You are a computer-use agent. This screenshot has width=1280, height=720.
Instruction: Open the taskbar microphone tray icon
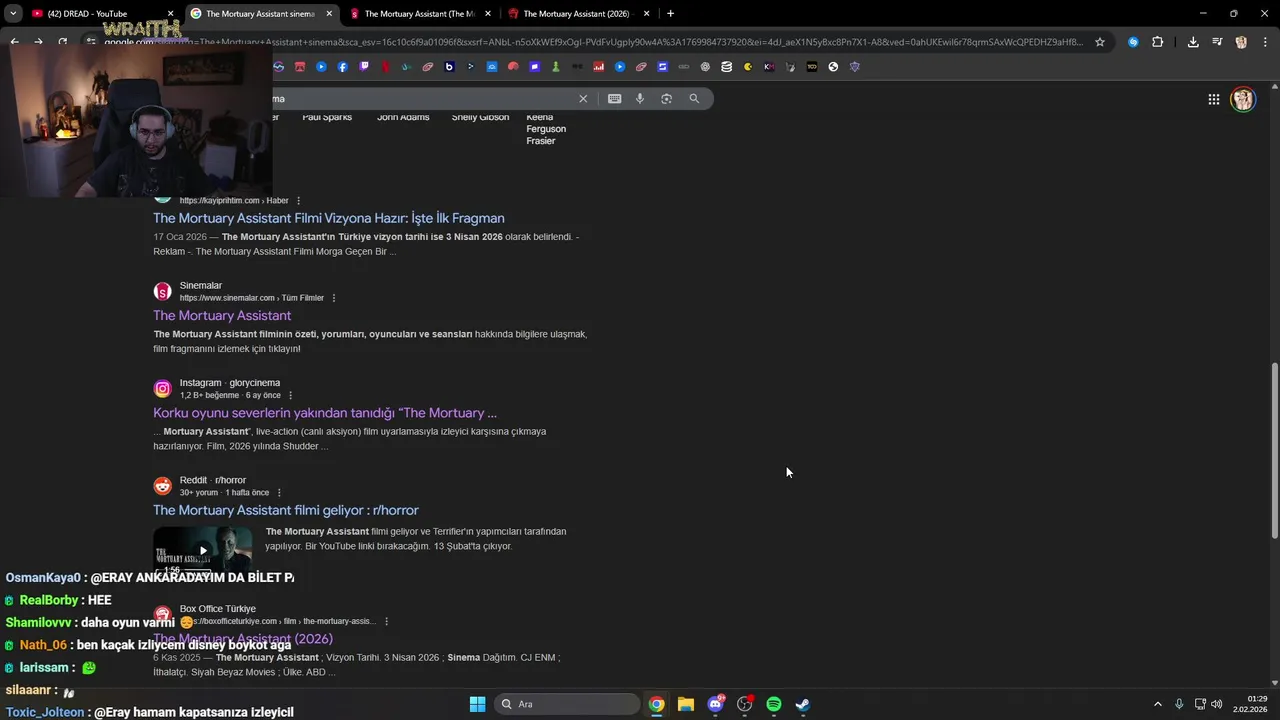(1179, 704)
